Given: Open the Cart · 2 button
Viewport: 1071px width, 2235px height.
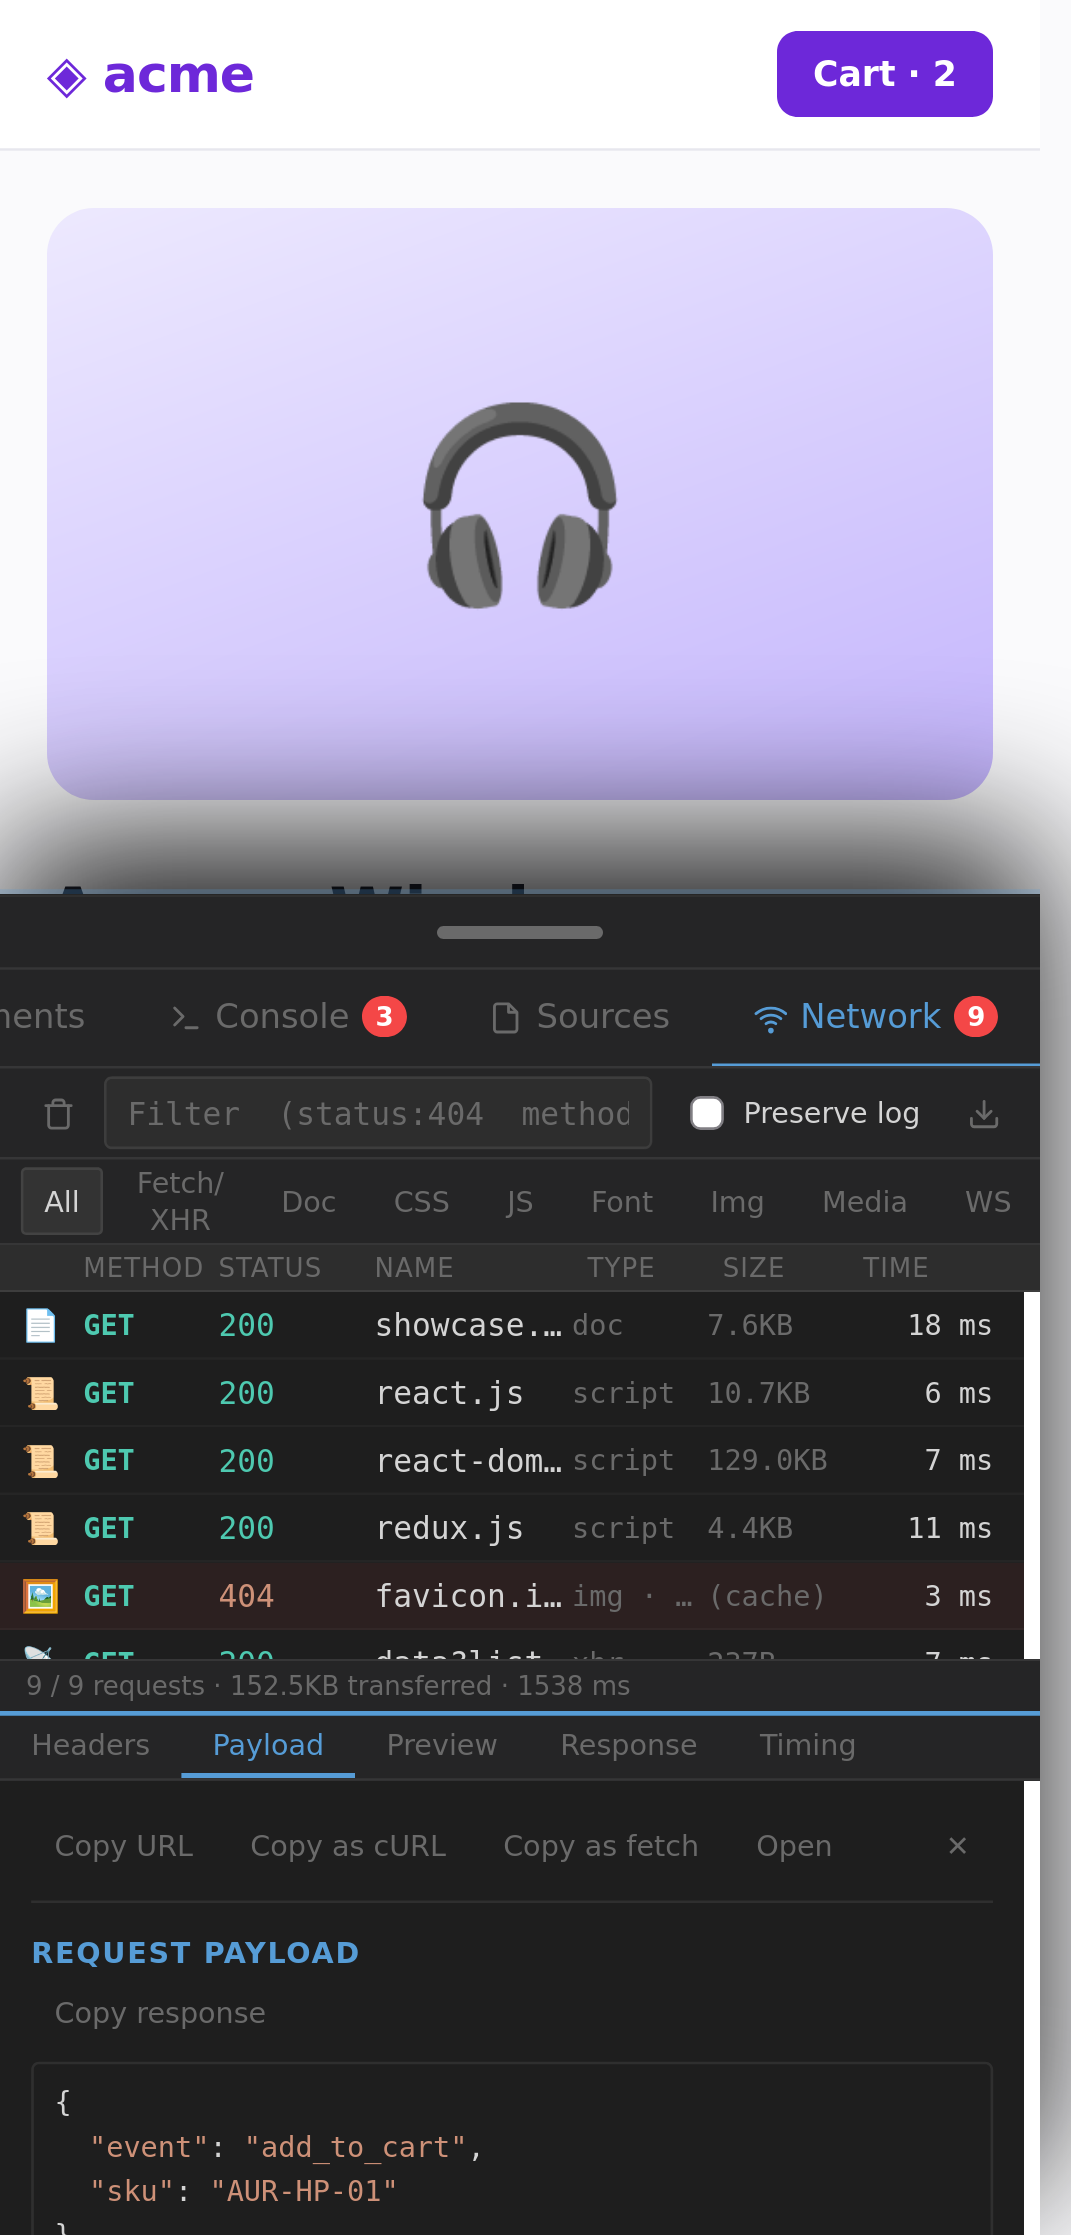Looking at the screenshot, I should [884, 74].
